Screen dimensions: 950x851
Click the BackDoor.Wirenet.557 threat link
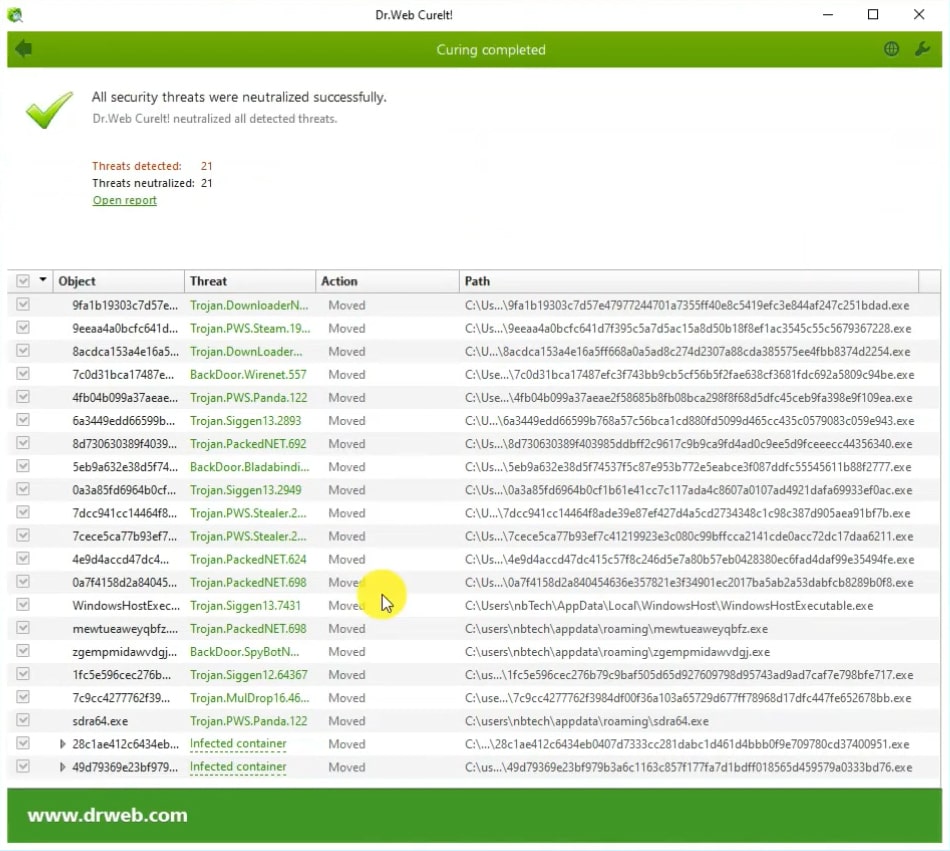point(248,374)
